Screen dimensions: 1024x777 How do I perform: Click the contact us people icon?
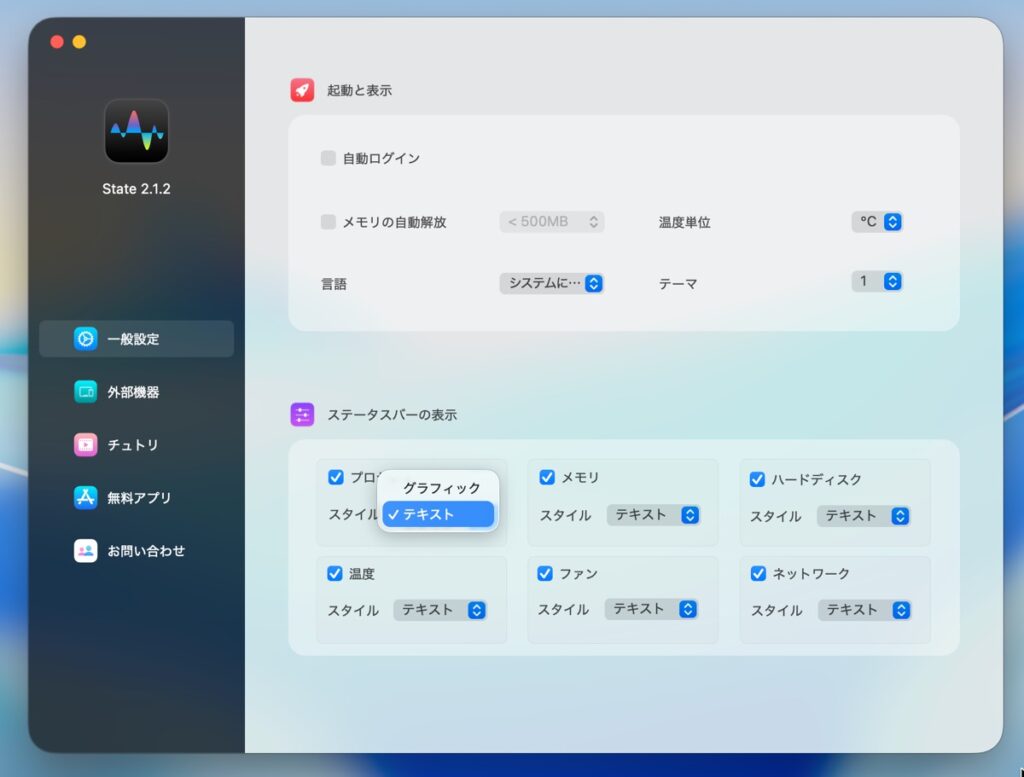point(86,551)
